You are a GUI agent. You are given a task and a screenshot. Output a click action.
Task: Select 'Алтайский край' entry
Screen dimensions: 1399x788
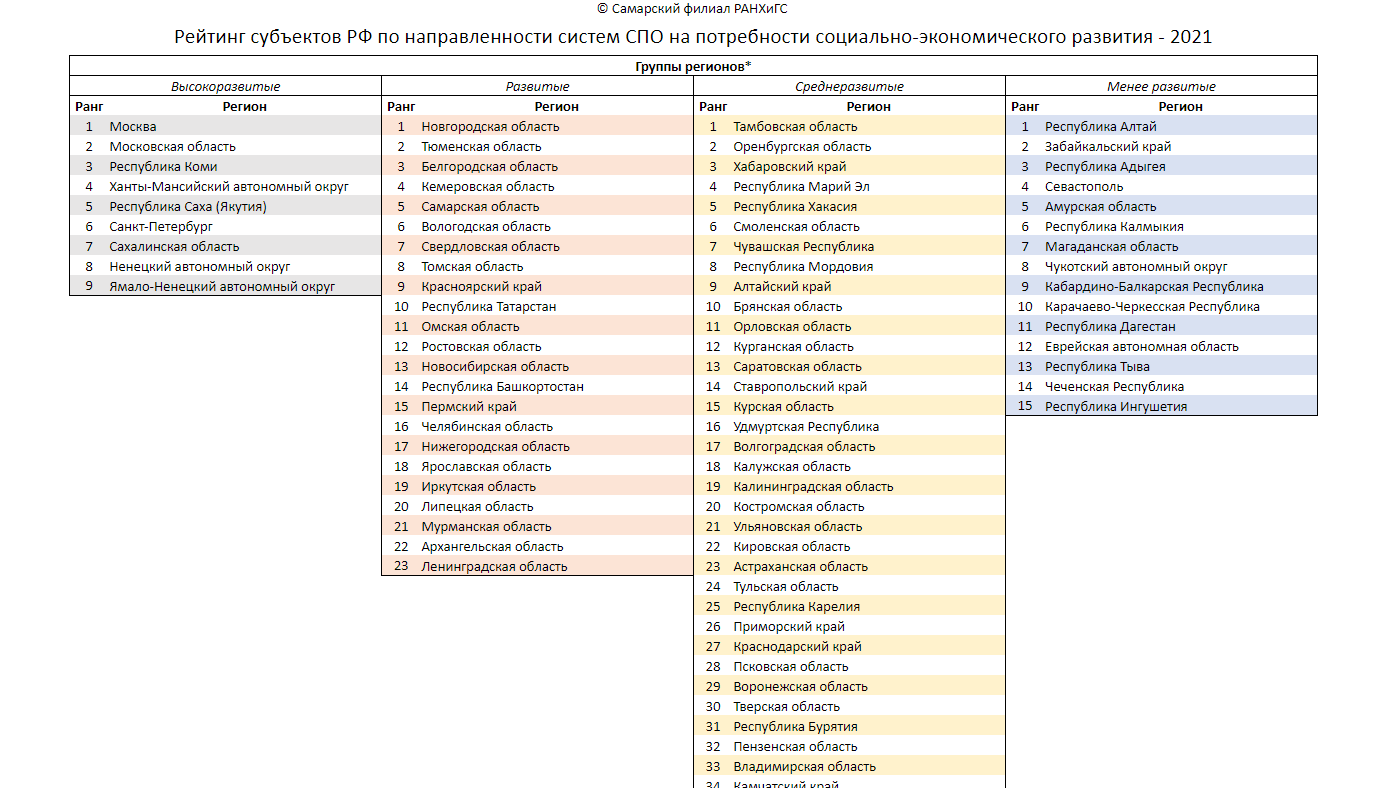tap(782, 287)
